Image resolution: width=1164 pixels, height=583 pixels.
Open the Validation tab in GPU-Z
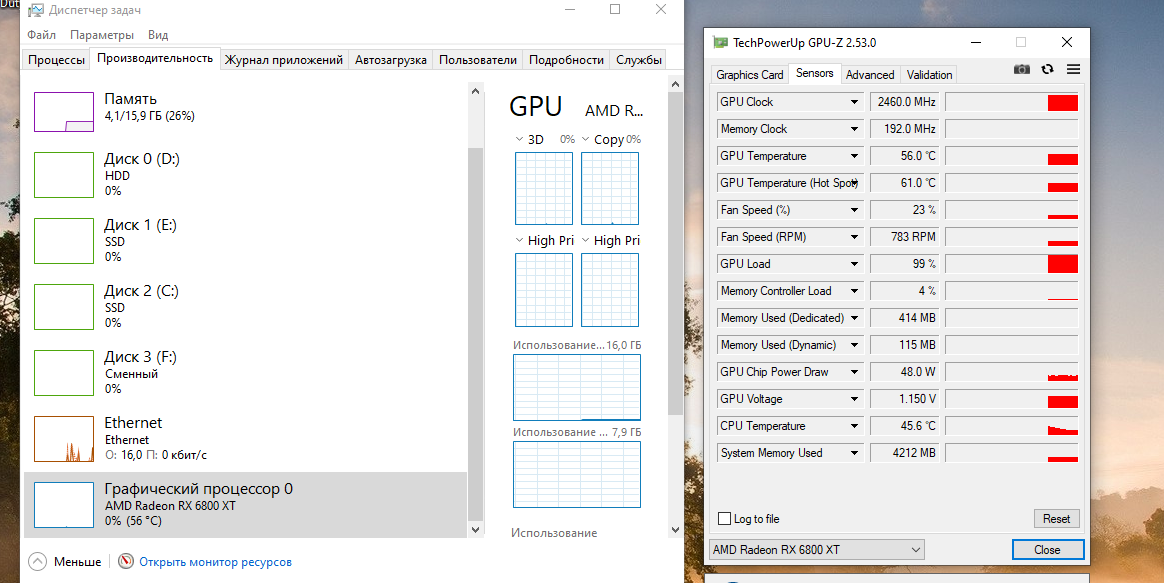point(929,75)
